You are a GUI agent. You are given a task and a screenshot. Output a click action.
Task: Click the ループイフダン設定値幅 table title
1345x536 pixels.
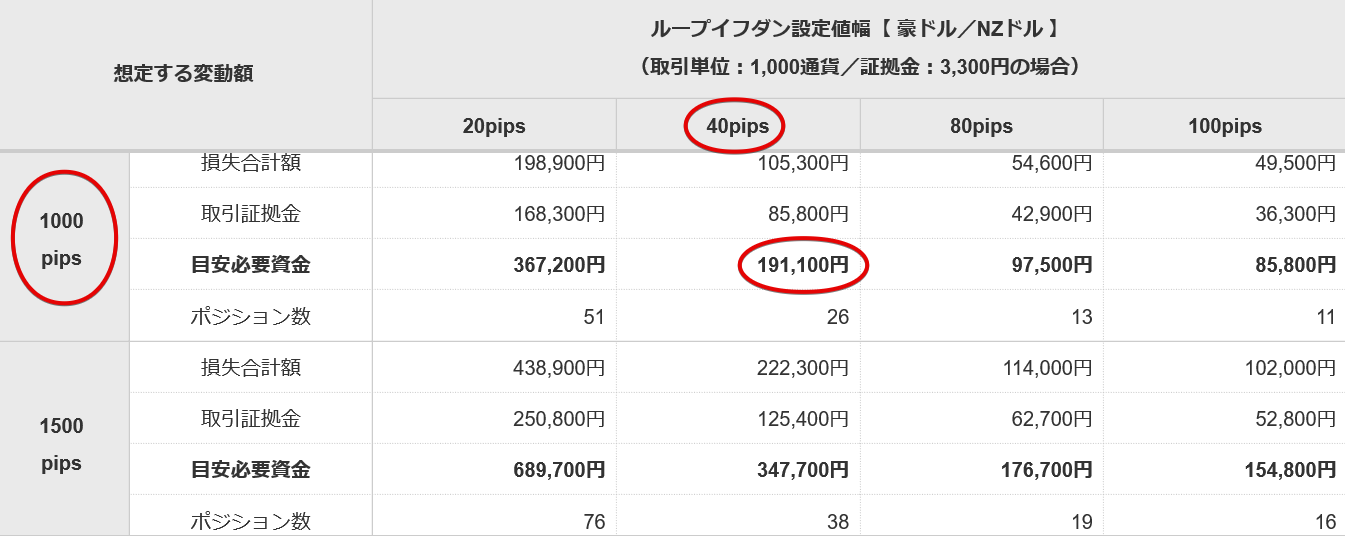(x=859, y=29)
